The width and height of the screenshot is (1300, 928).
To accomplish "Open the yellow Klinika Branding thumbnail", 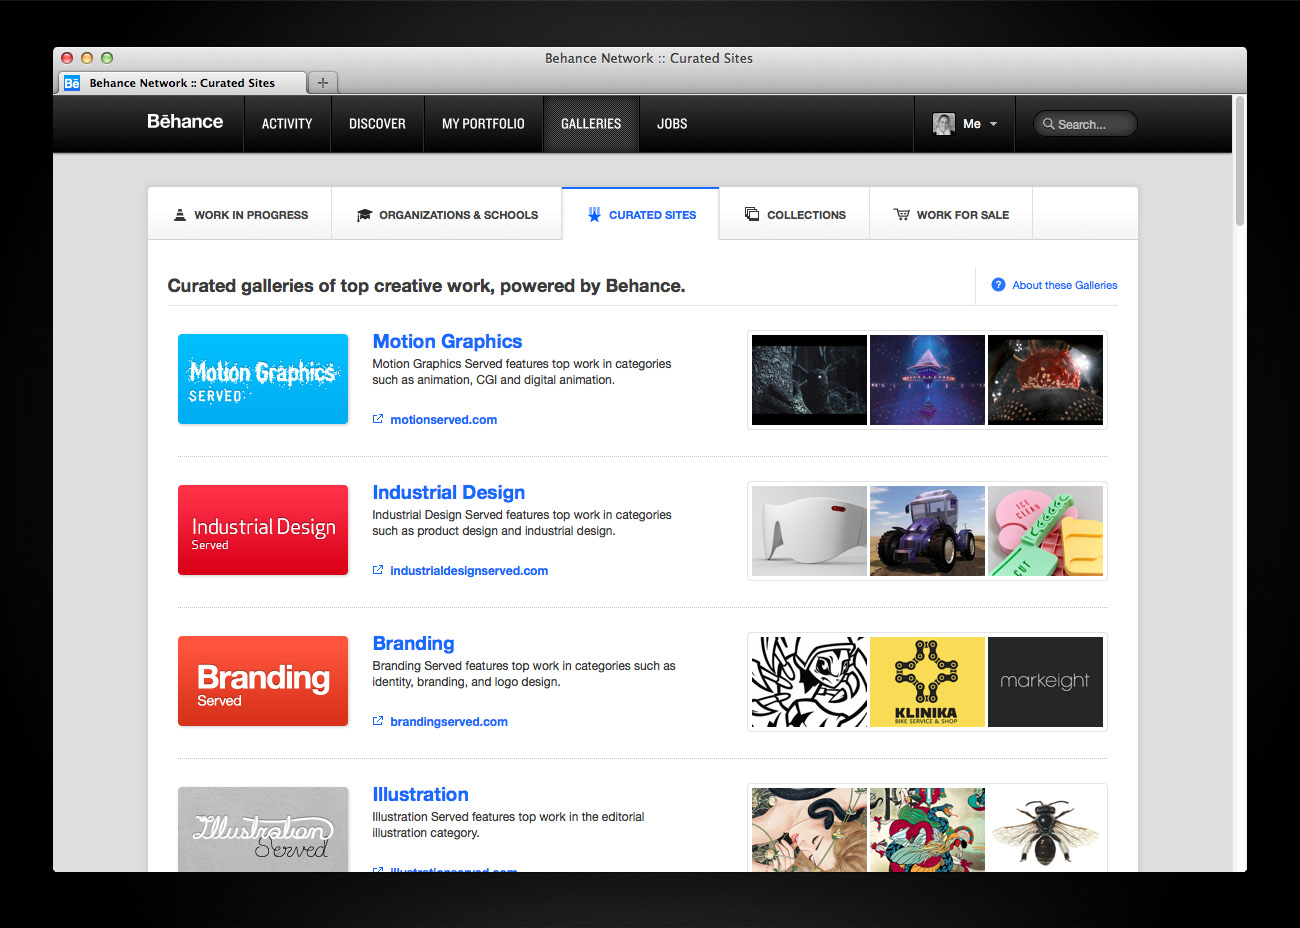I will pos(927,682).
